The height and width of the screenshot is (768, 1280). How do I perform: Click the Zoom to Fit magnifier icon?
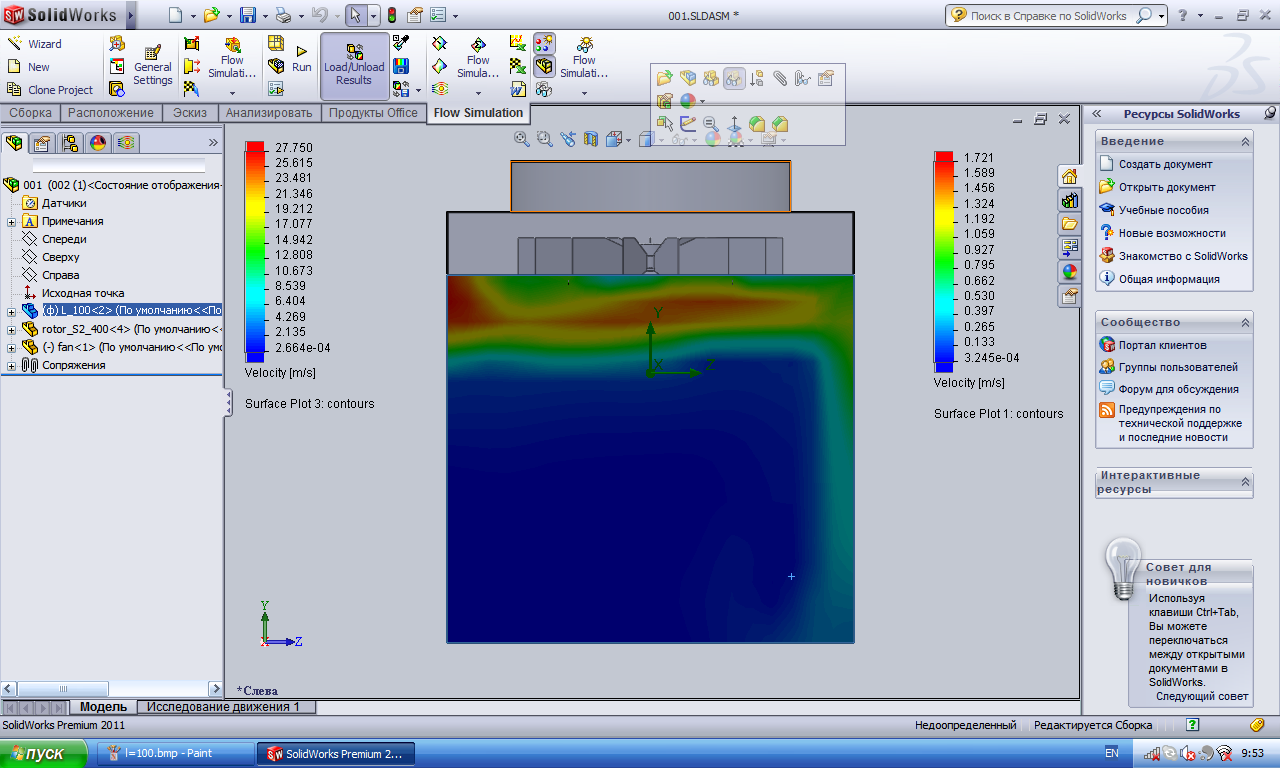click(521, 139)
